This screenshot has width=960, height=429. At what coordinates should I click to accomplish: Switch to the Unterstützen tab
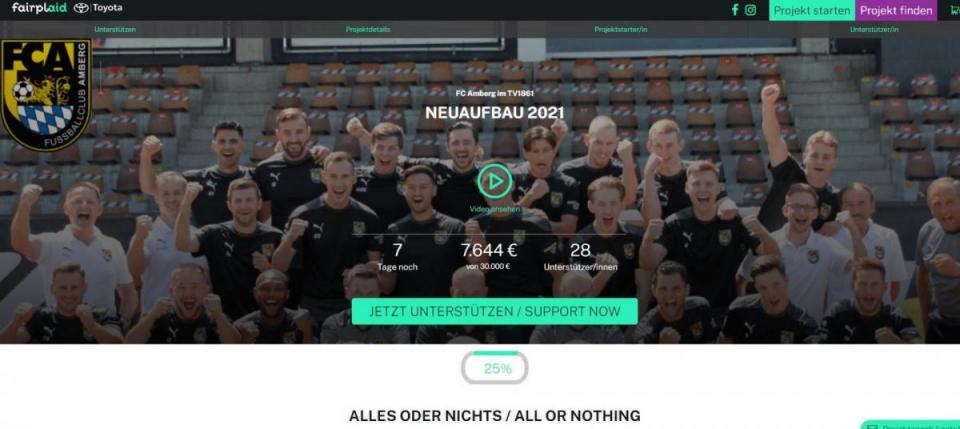tap(115, 29)
